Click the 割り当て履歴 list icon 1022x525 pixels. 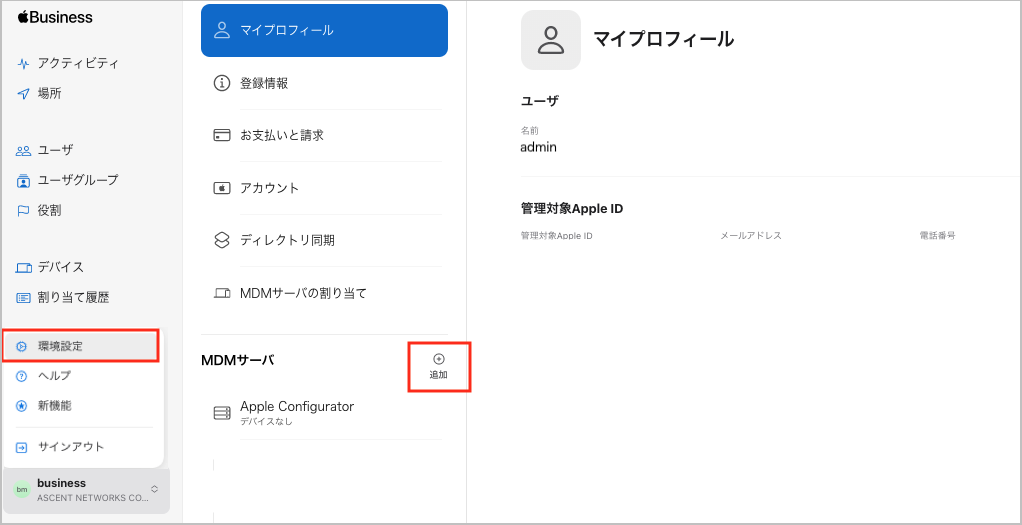click(x=23, y=298)
